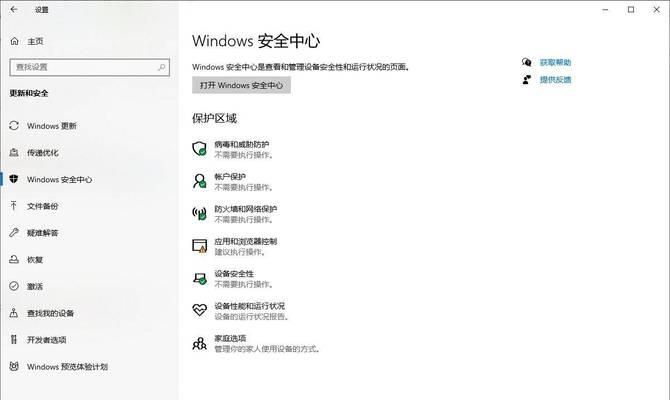Click the back arrow in title bar

click(x=14, y=9)
